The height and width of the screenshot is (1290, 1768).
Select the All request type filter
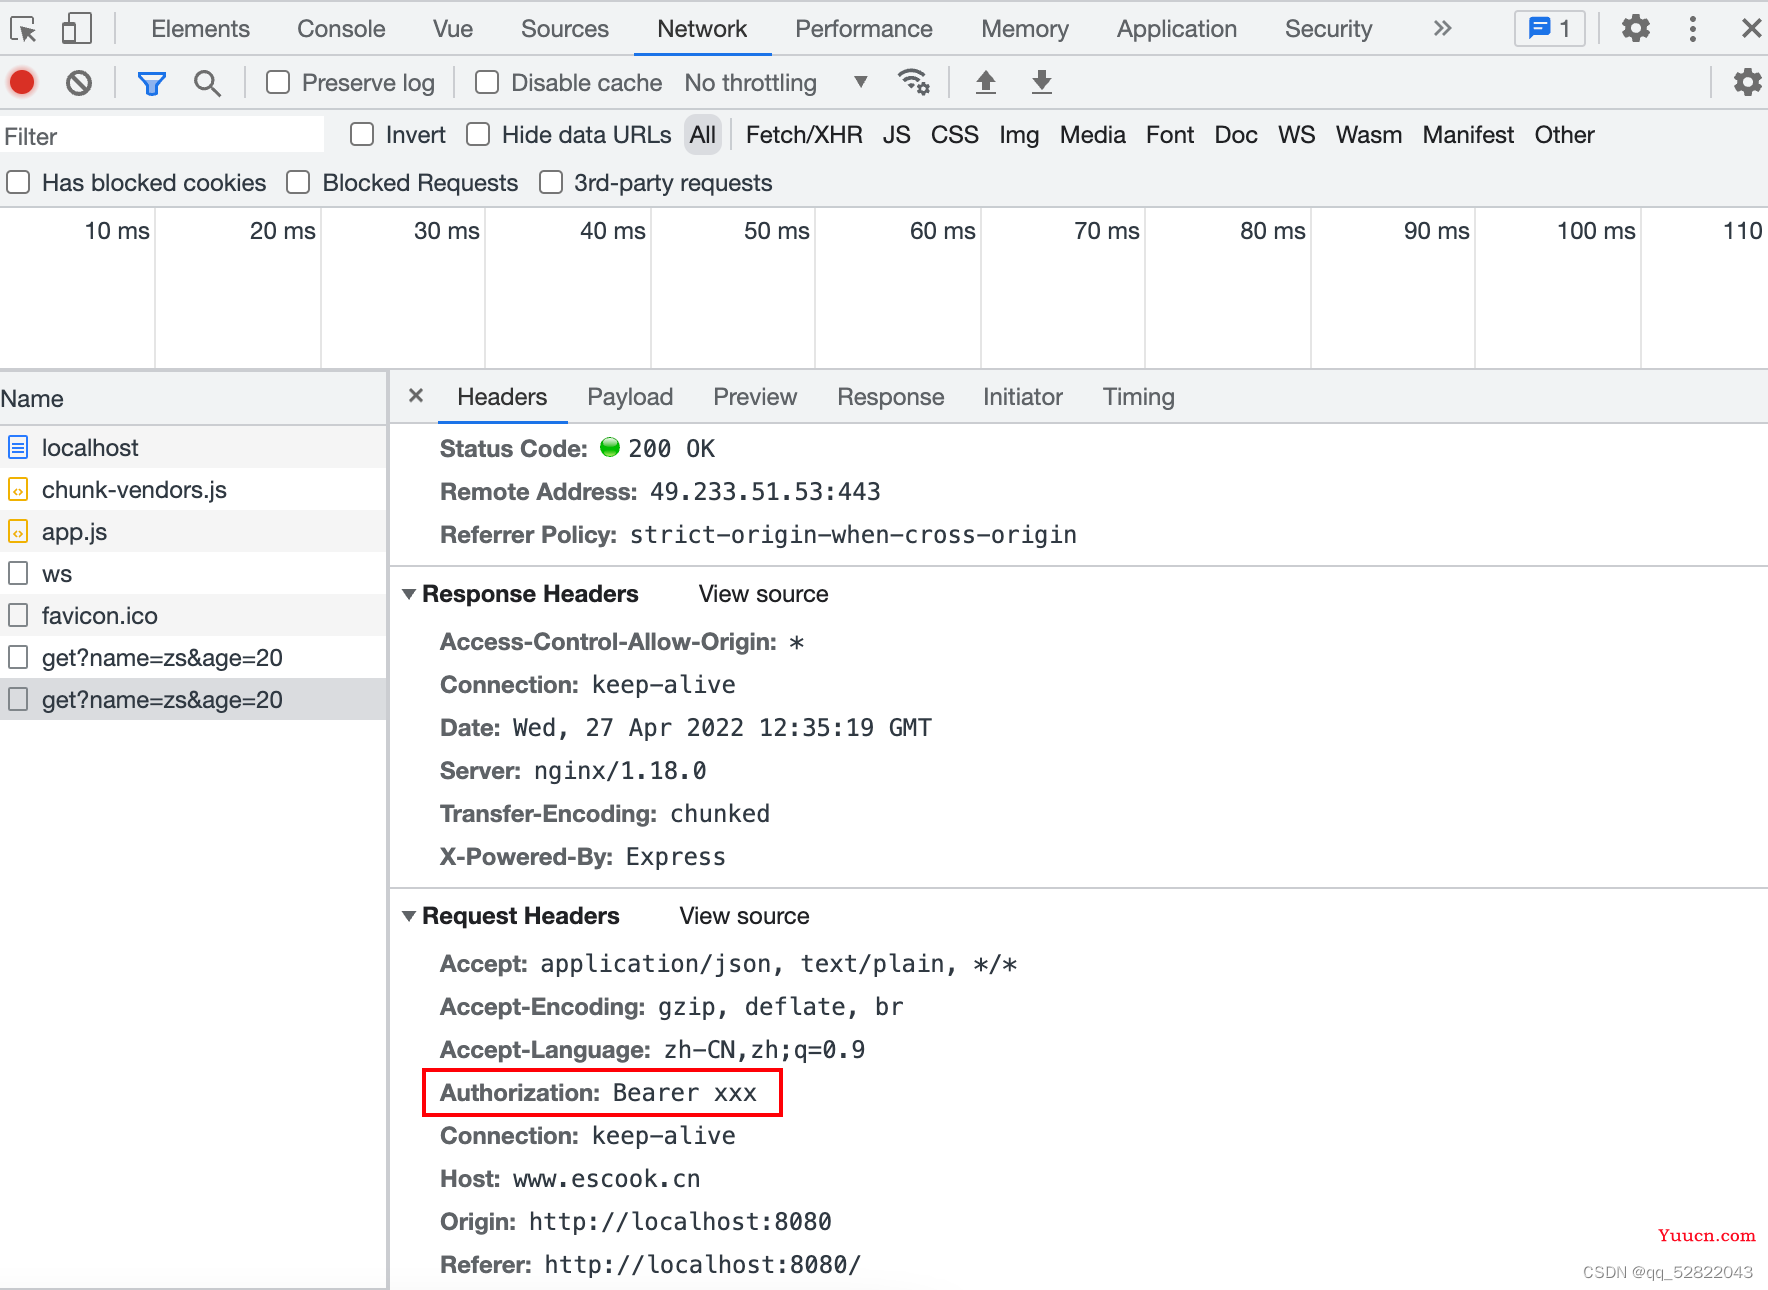(x=703, y=135)
